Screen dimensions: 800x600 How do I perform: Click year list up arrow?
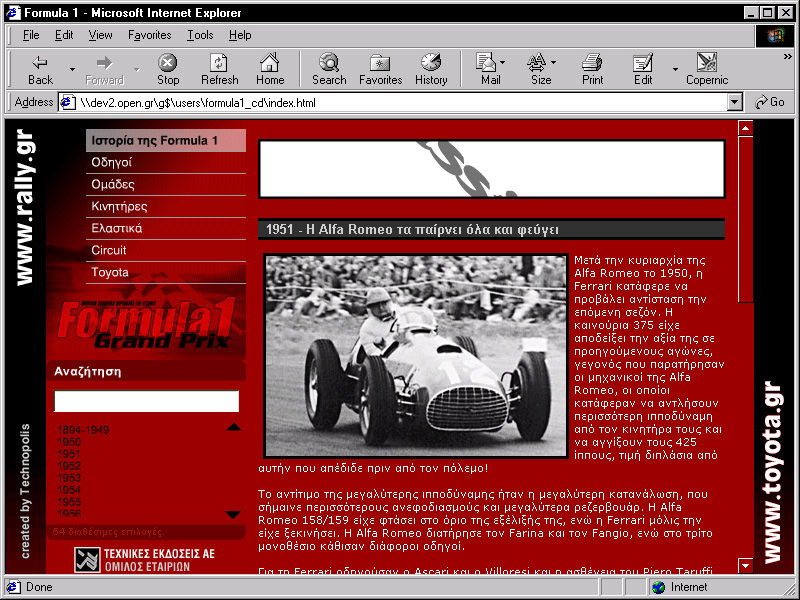click(234, 427)
